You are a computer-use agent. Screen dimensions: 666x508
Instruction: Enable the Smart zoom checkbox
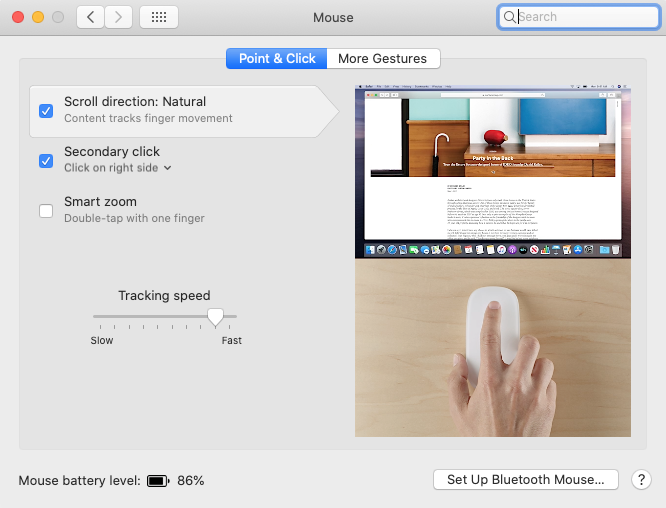point(46,211)
